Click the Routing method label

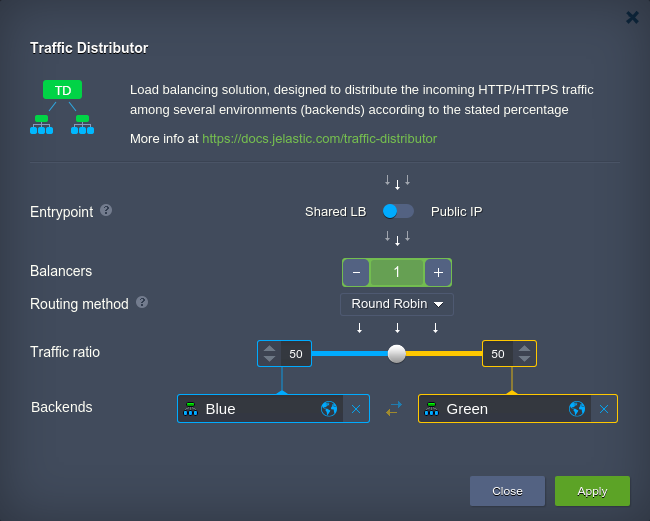tap(79, 304)
